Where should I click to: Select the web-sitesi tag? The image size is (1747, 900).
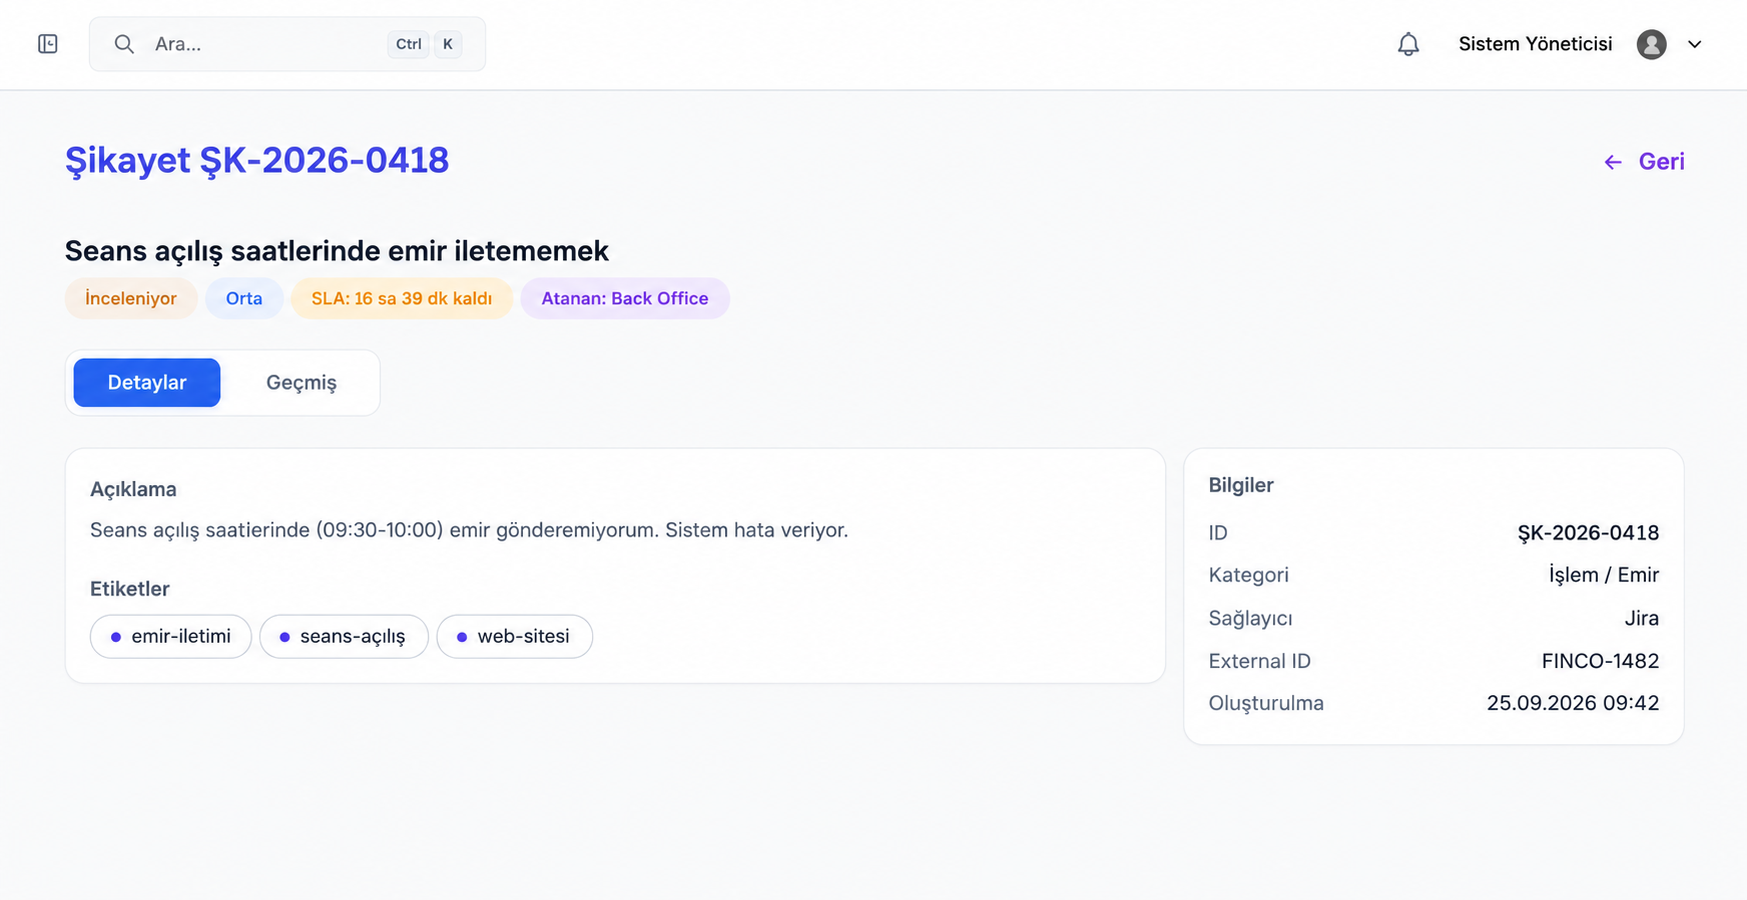click(515, 636)
